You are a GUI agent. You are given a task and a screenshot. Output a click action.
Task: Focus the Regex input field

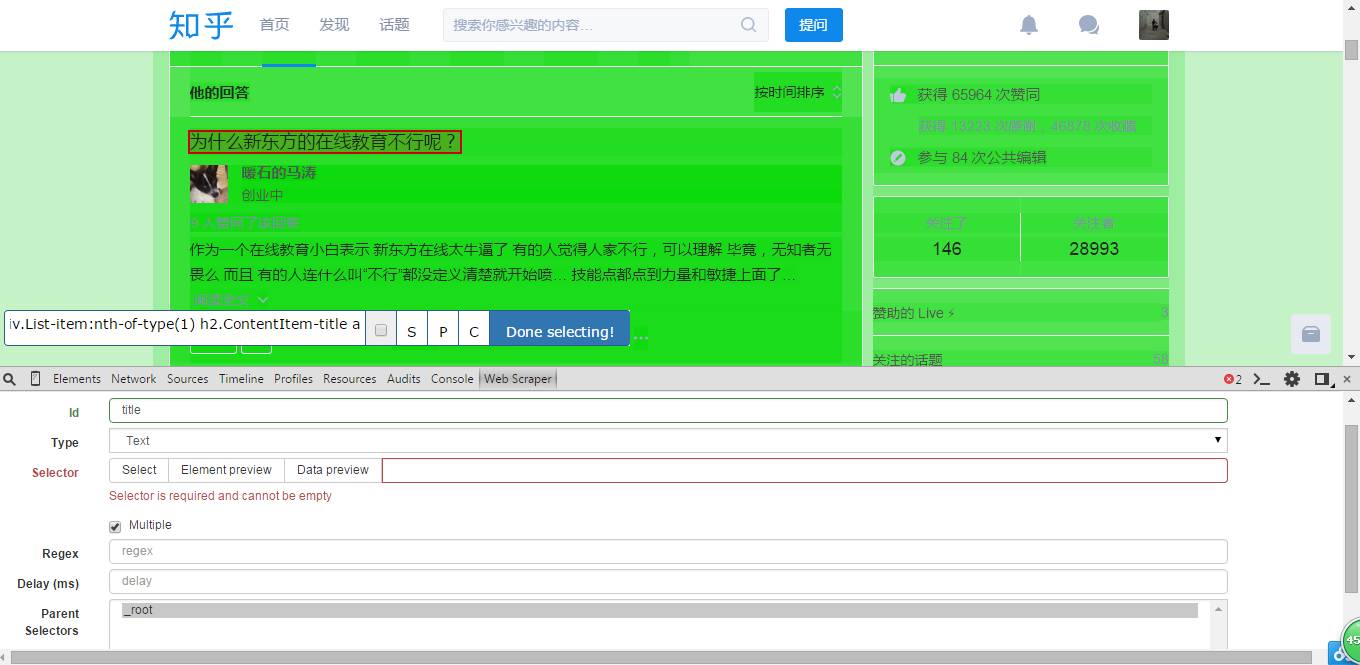click(668, 551)
